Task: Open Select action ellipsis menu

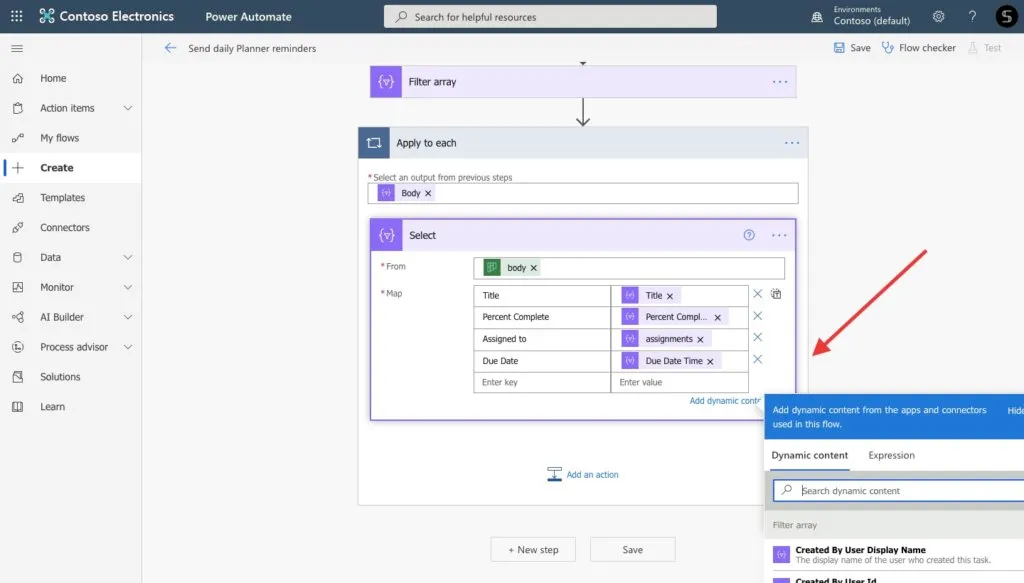Action: tap(779, 235)
